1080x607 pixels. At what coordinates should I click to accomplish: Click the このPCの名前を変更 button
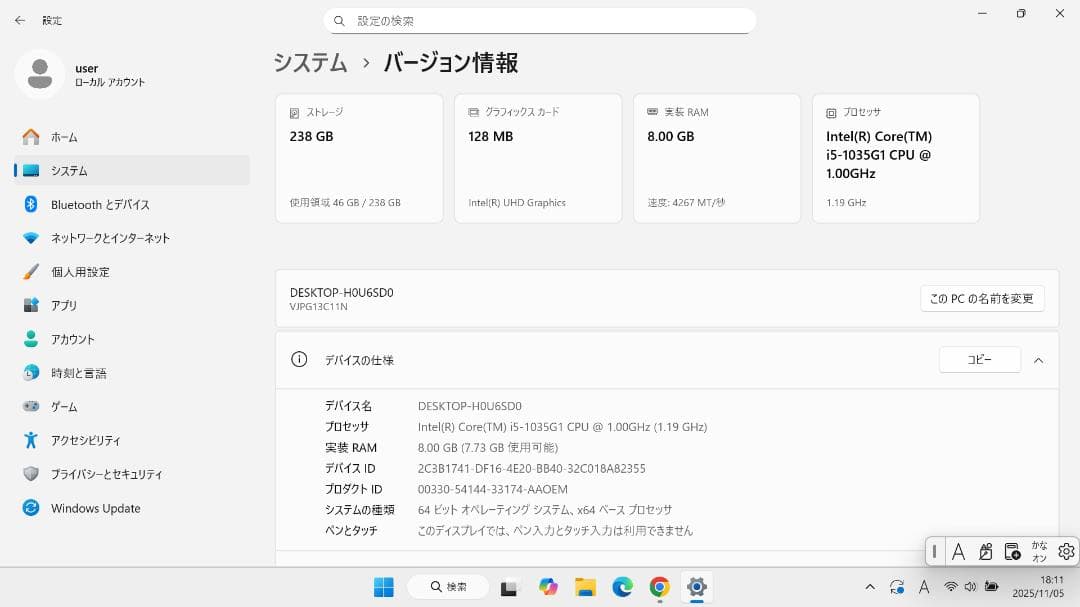coord(982,298)
